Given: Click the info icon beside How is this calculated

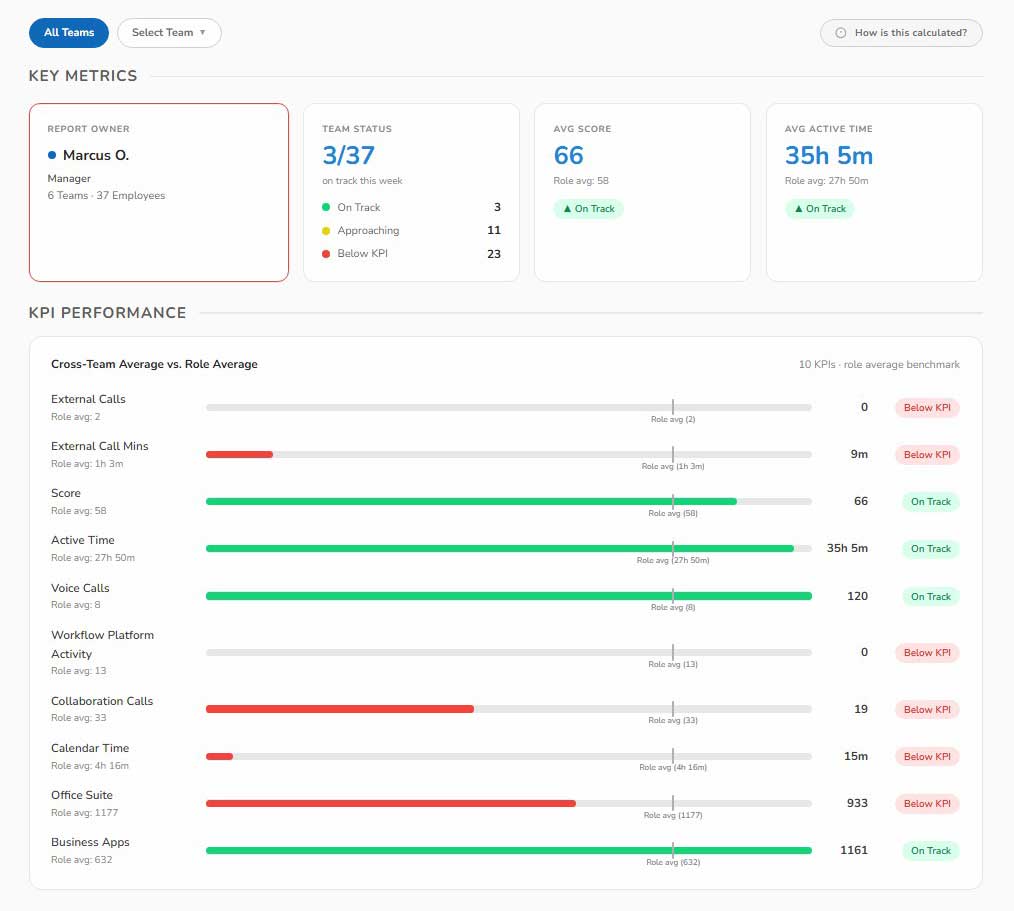Looking at the screenshot, I should click(x=840, y=32).
